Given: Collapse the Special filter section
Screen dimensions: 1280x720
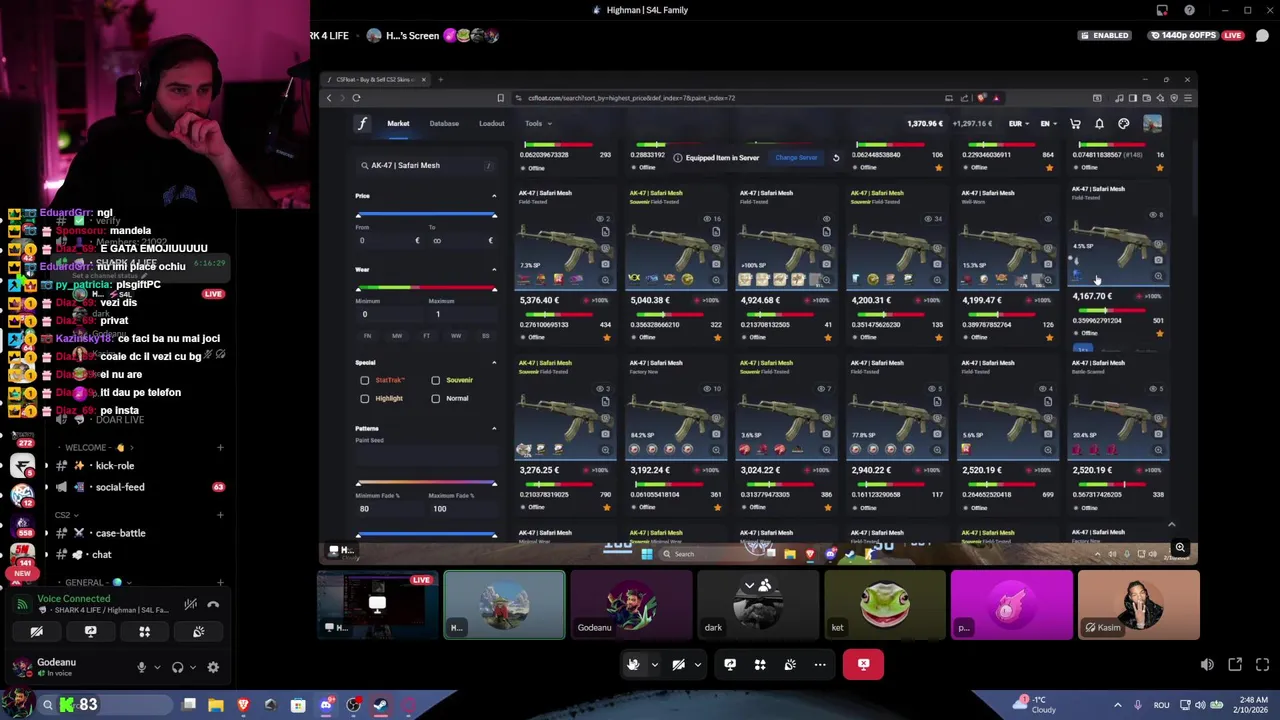Looking at the screenshot, I should (493, 363).
